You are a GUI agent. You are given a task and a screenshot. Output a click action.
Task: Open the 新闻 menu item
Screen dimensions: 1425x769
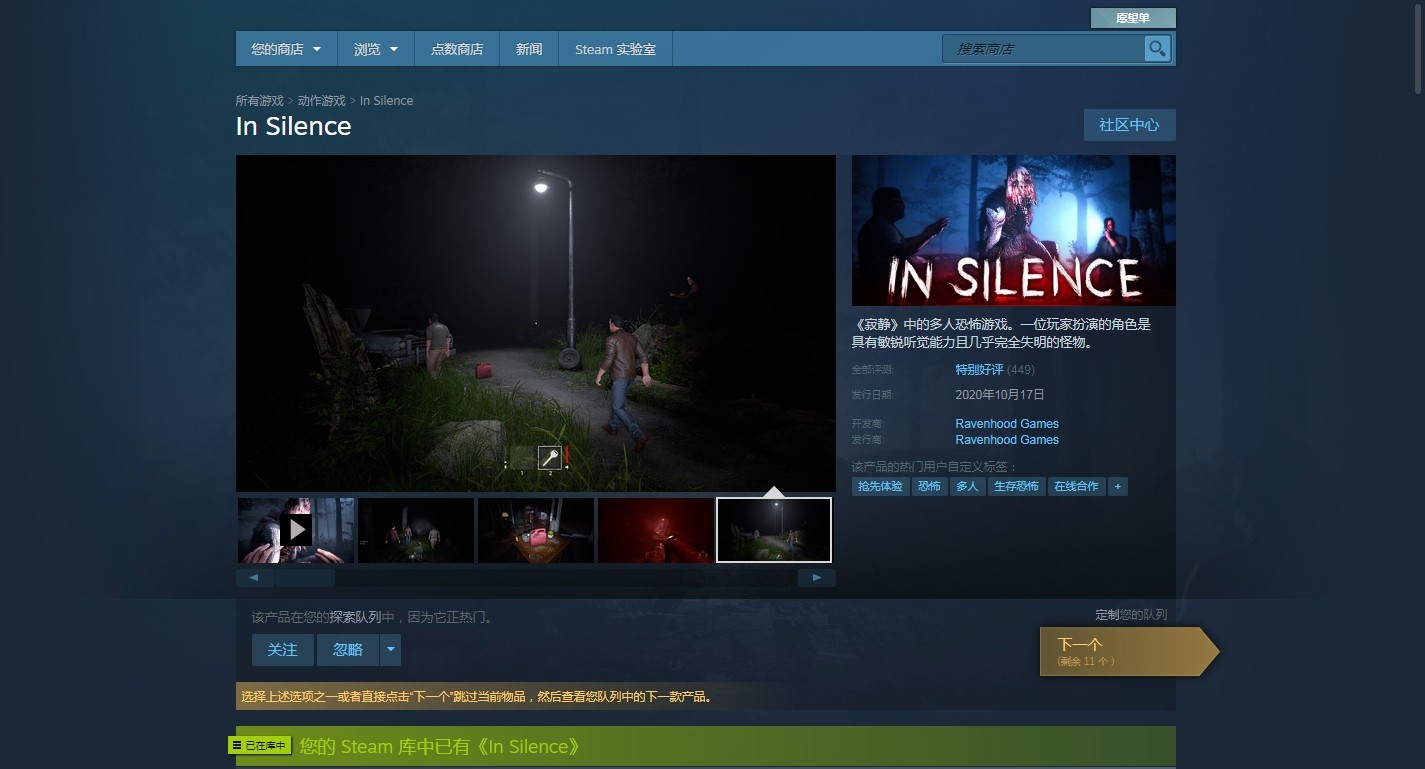(x=529, y=49)
